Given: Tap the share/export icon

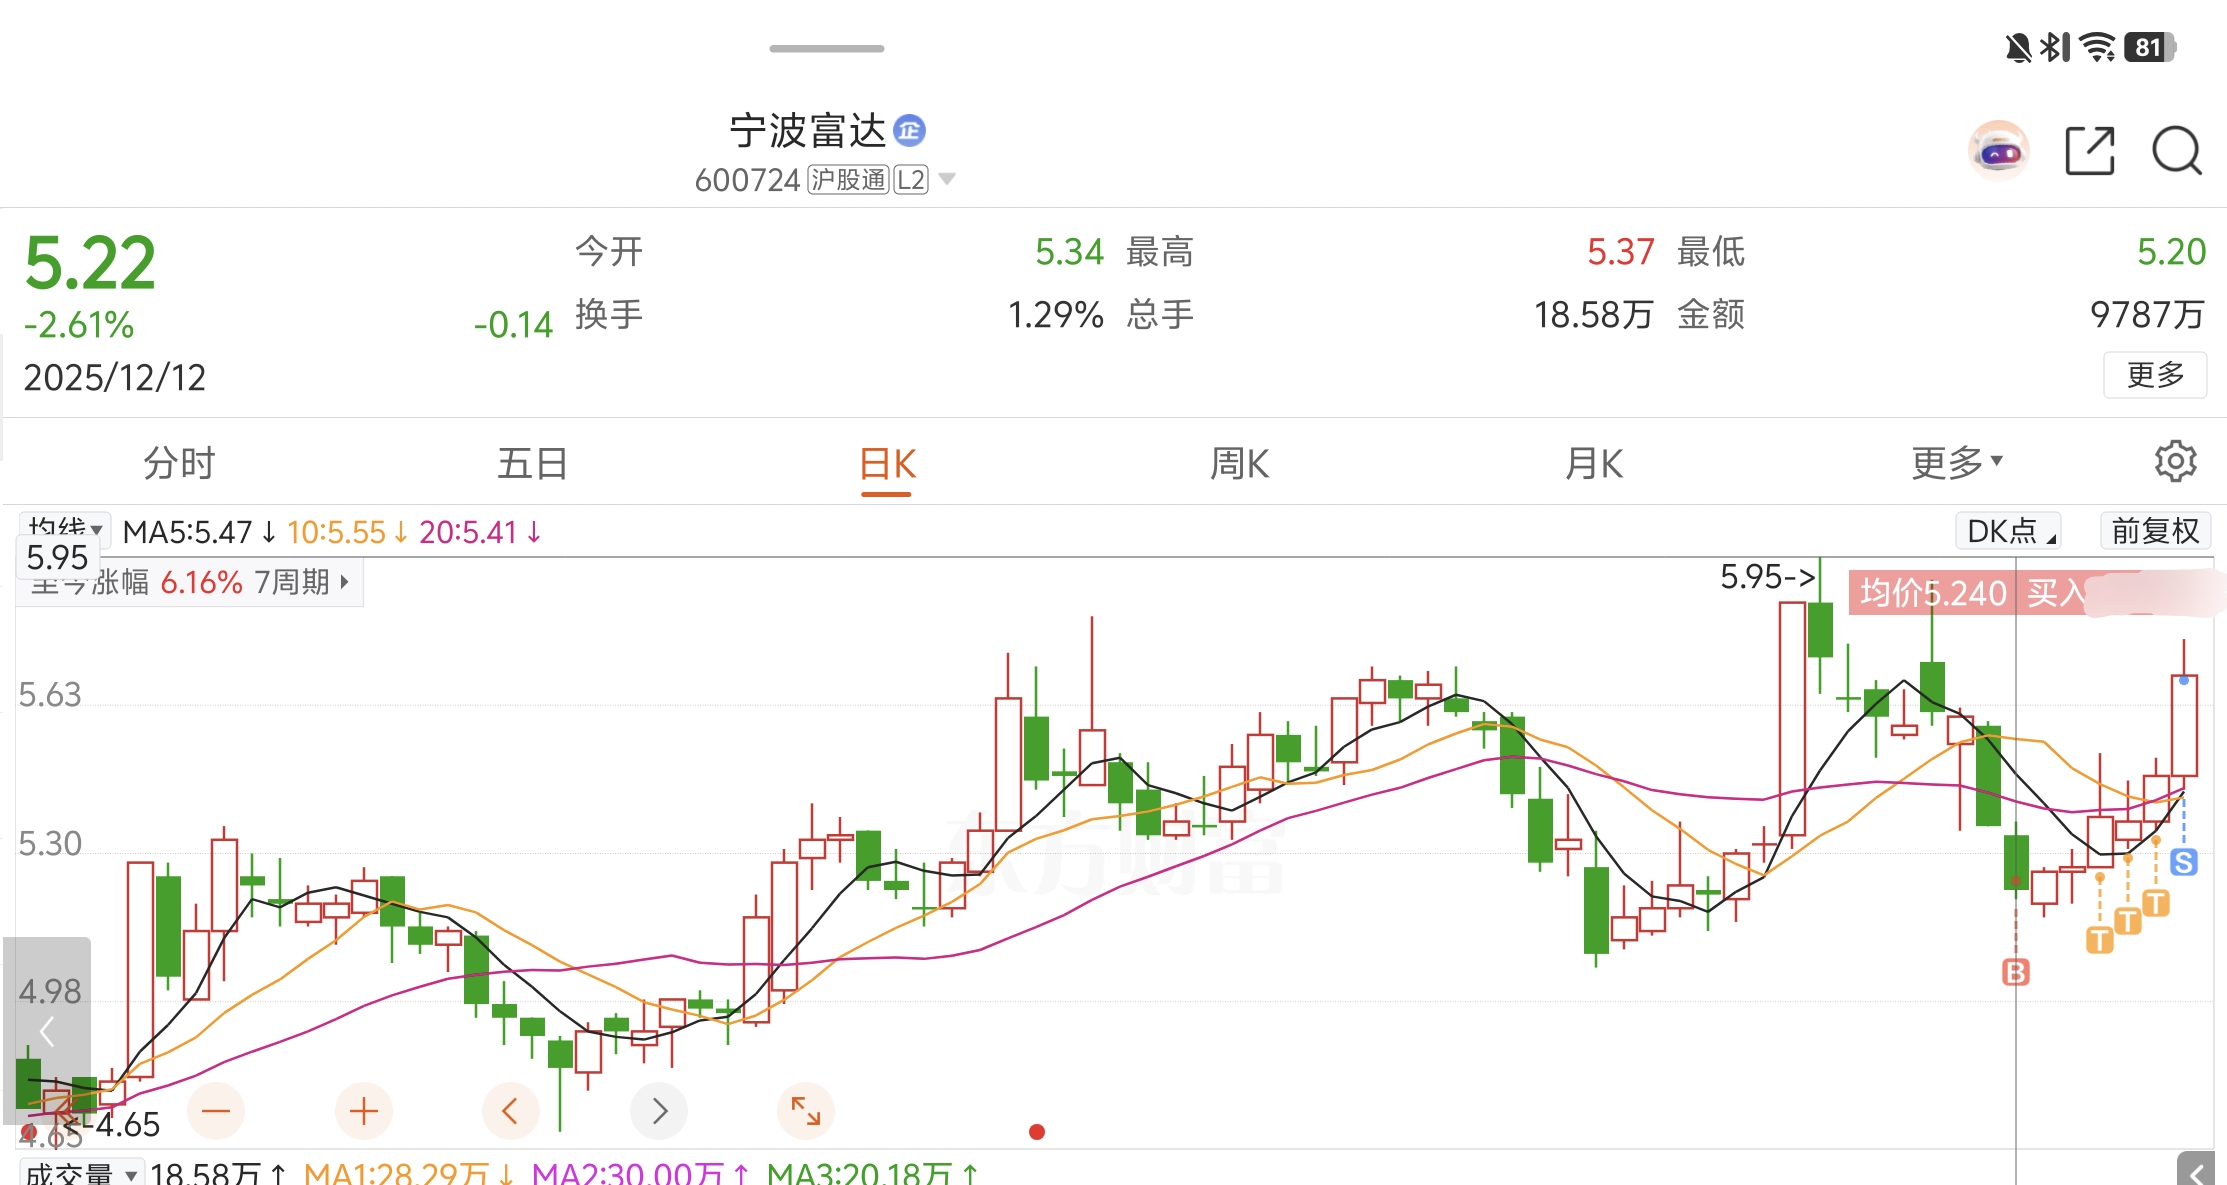Looking at the screenshot, I should pyautogui.click(x=2089, y=152).
